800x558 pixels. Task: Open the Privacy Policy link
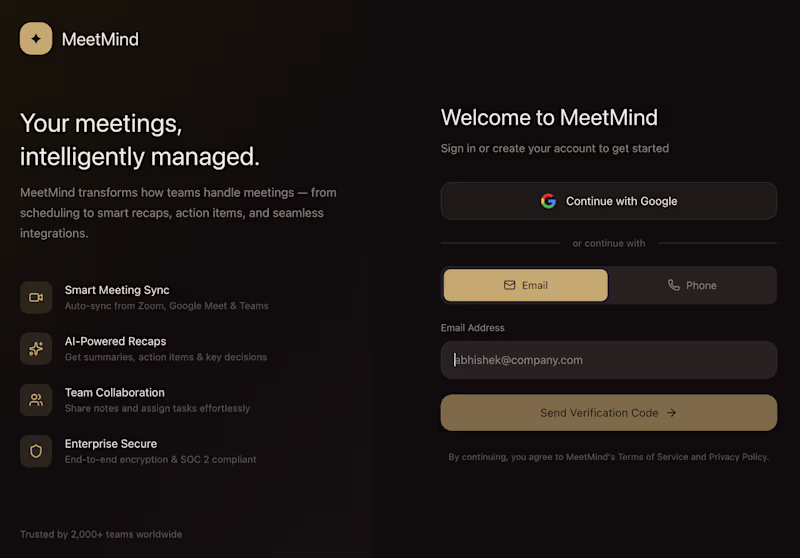[x=738, y=457]
